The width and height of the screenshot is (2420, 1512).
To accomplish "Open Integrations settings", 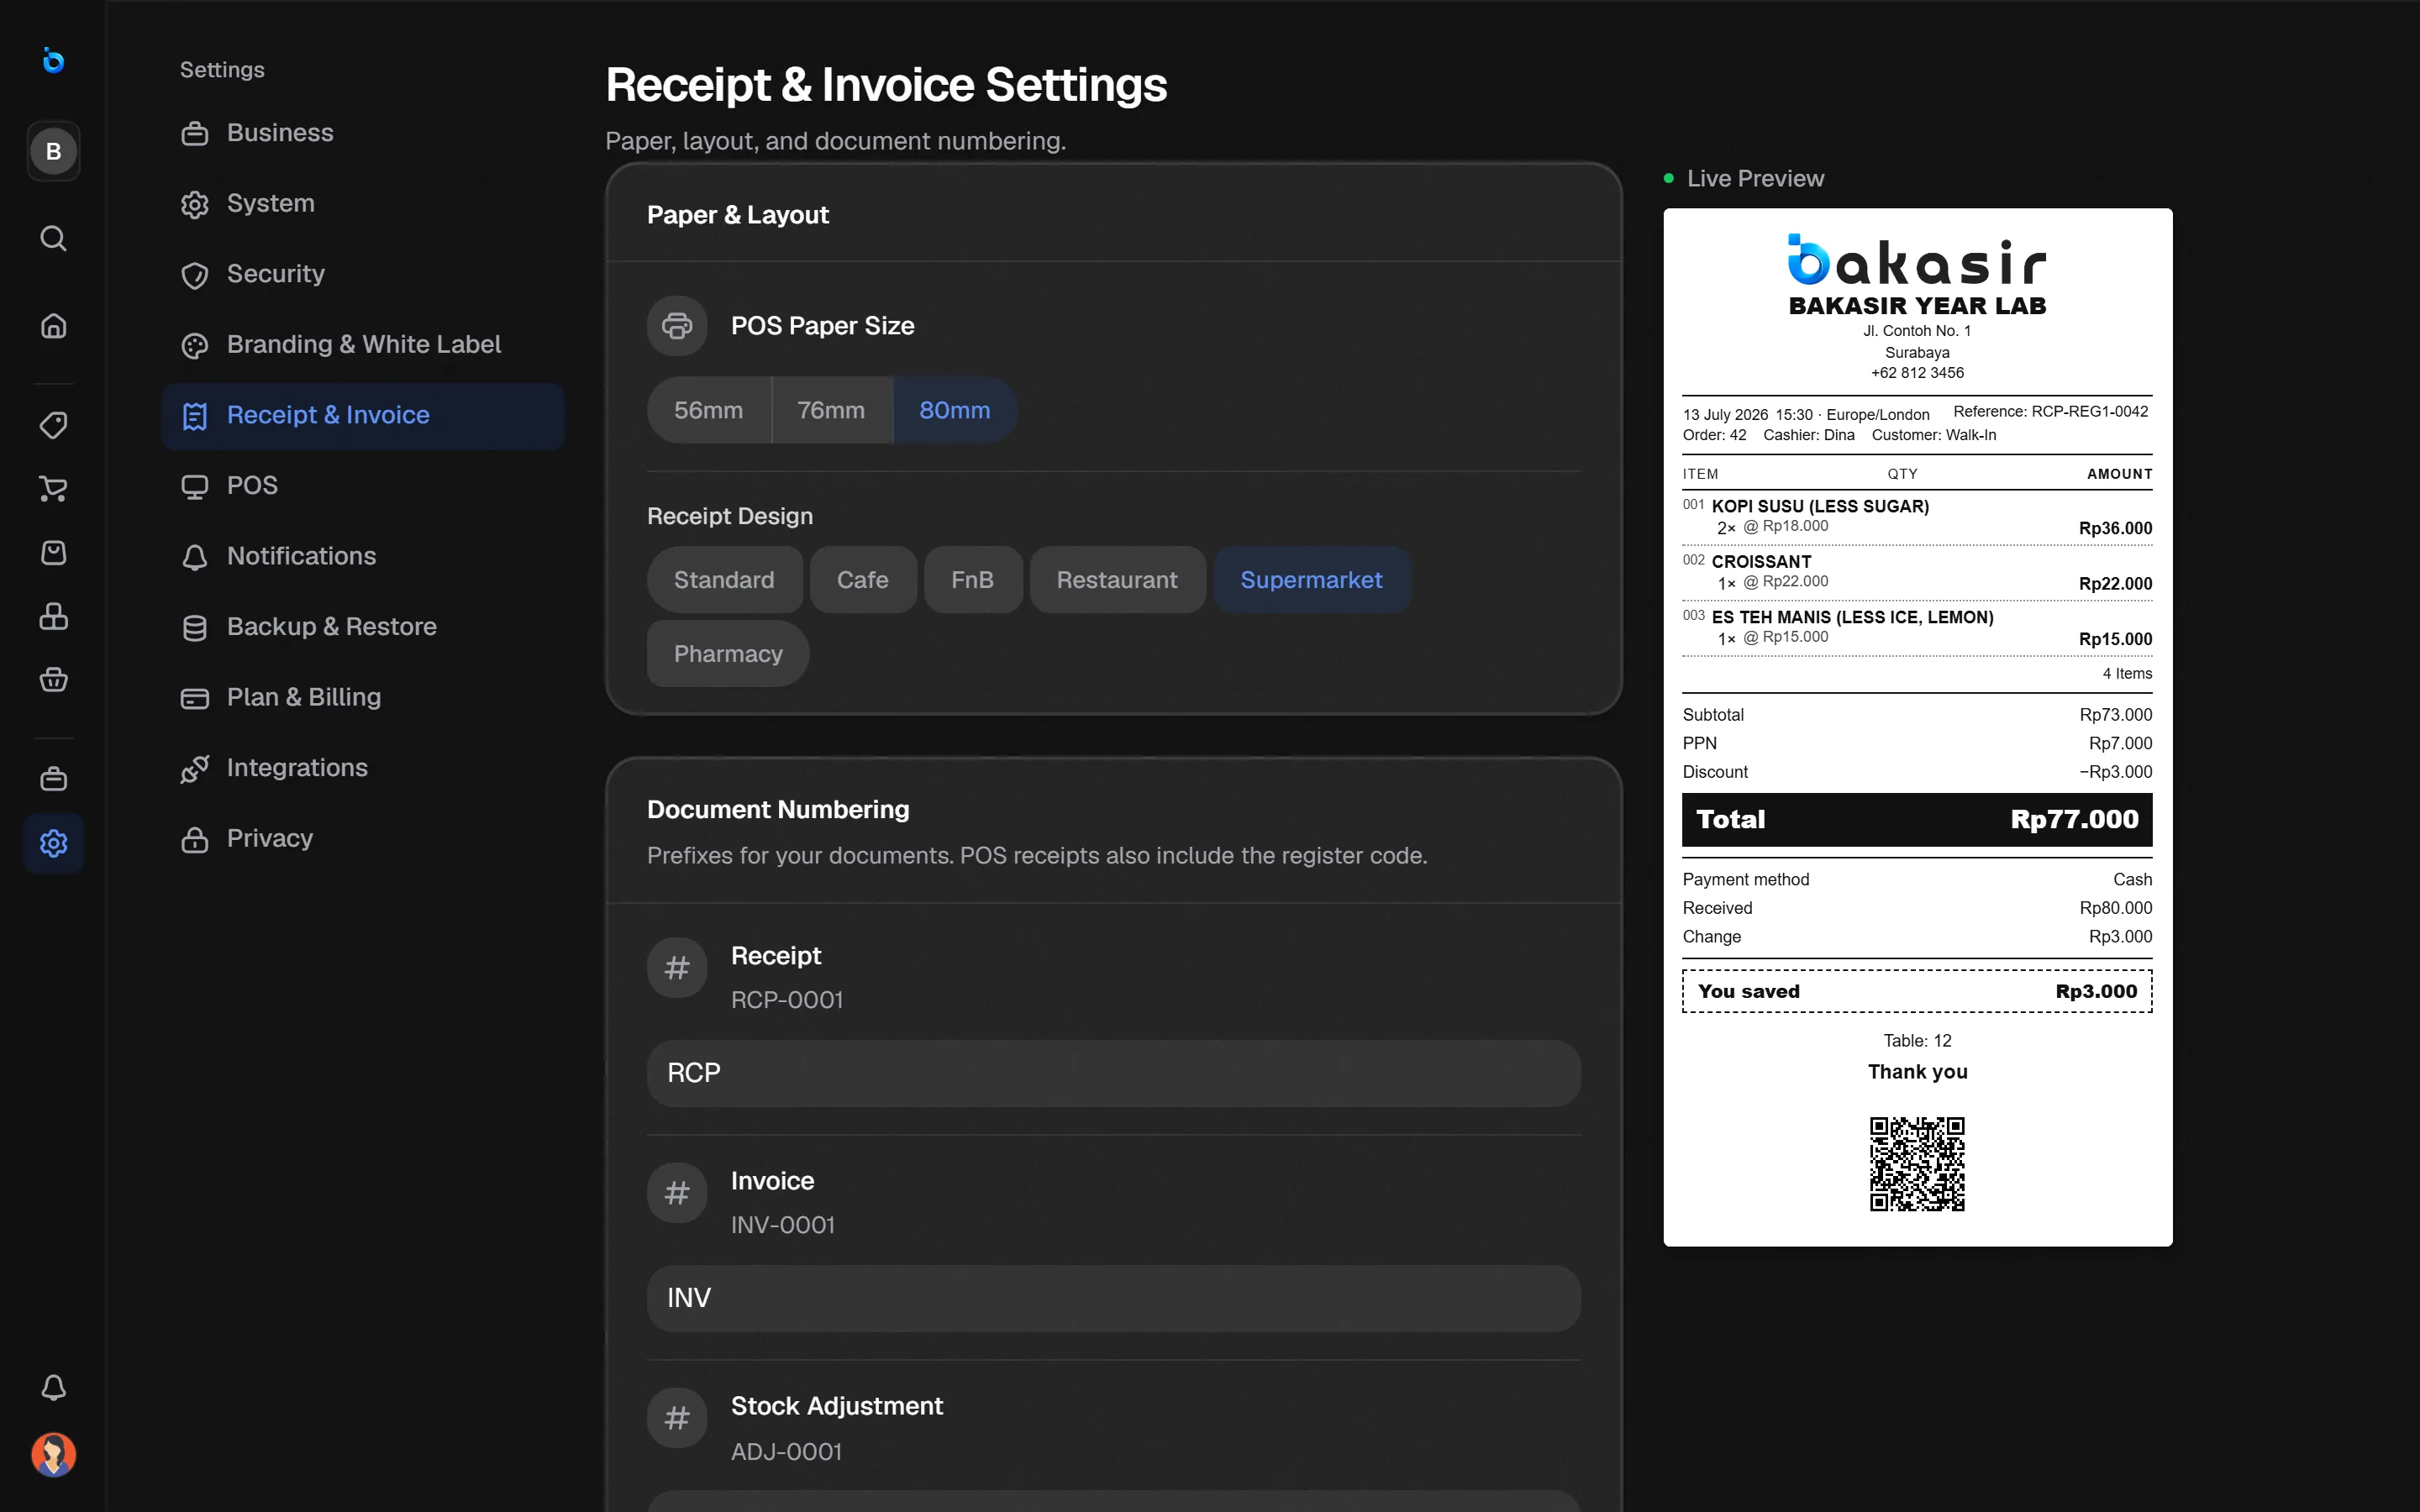I will (363, 768).
